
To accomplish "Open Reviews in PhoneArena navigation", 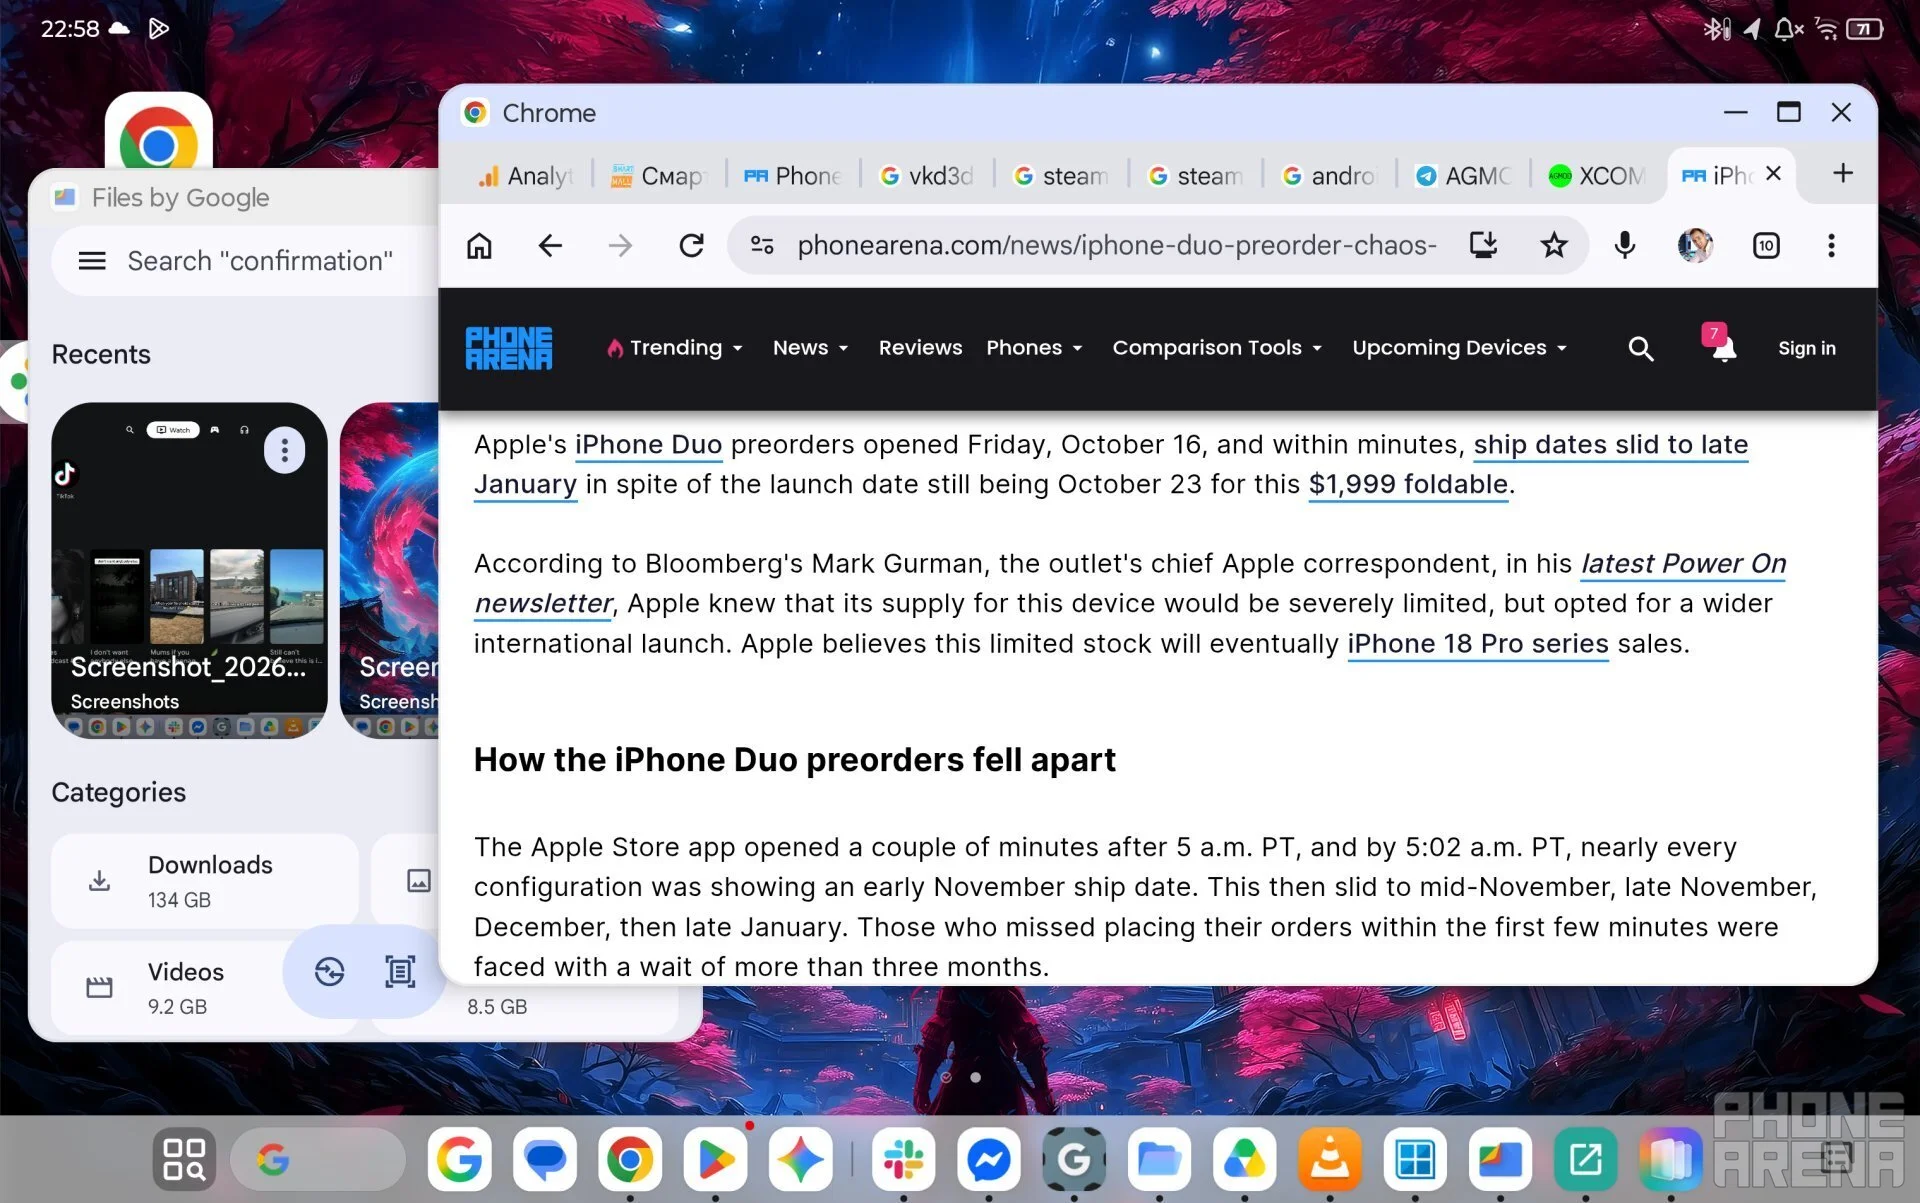I will point(920,348).
